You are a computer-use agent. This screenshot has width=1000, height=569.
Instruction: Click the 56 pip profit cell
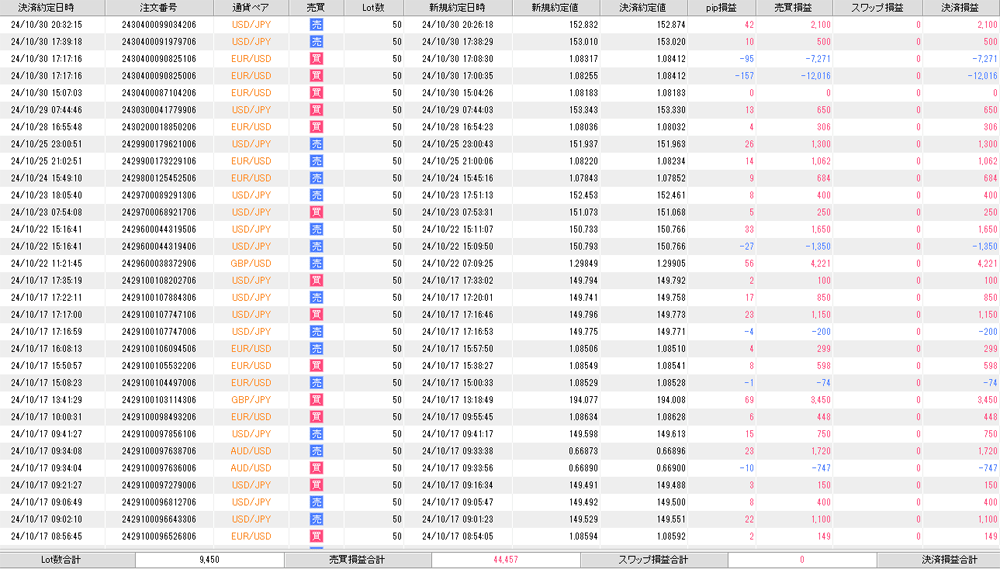749,263
